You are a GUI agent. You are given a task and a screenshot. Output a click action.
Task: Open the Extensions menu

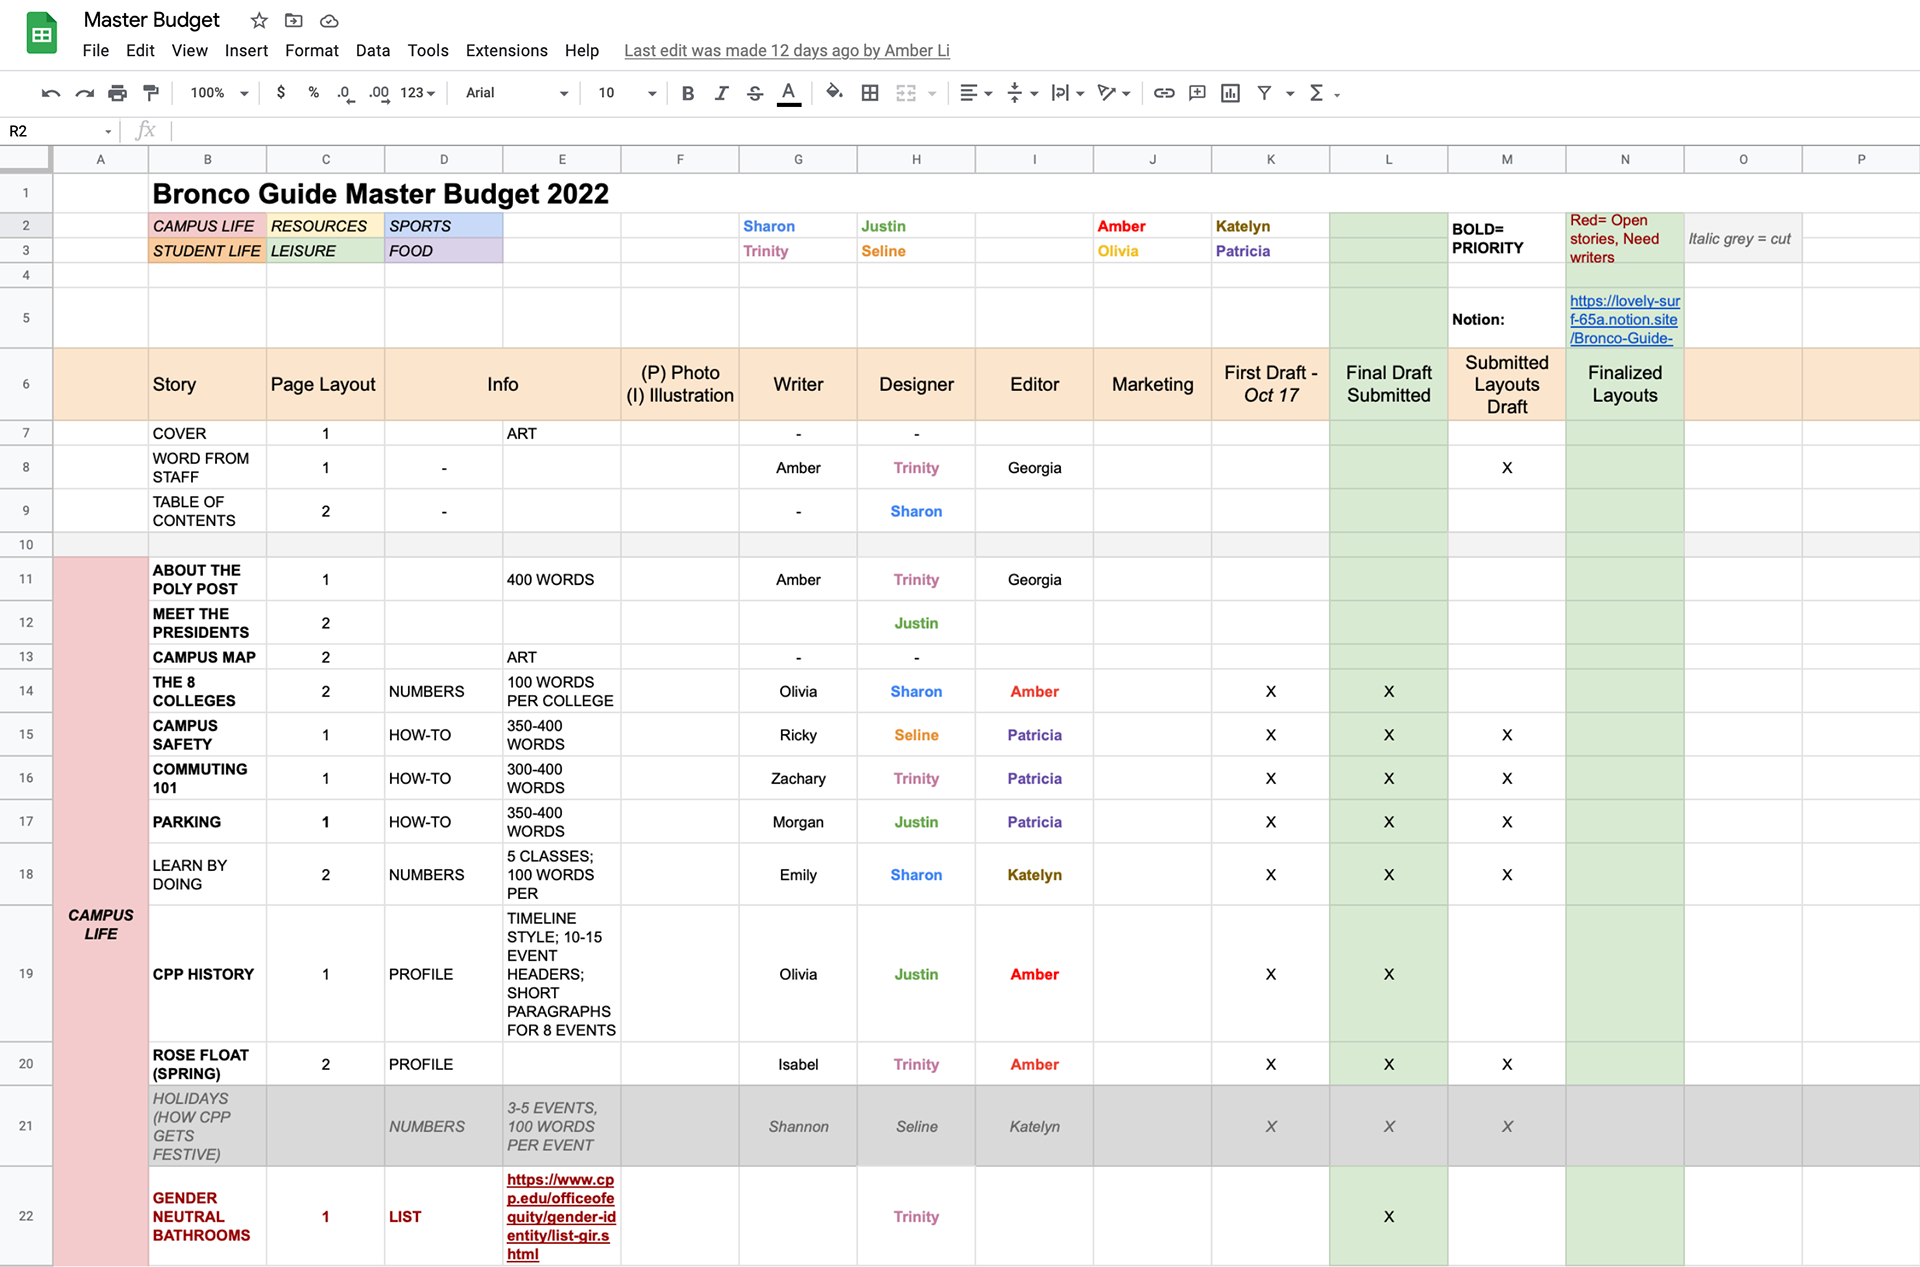tap(507, 50)
